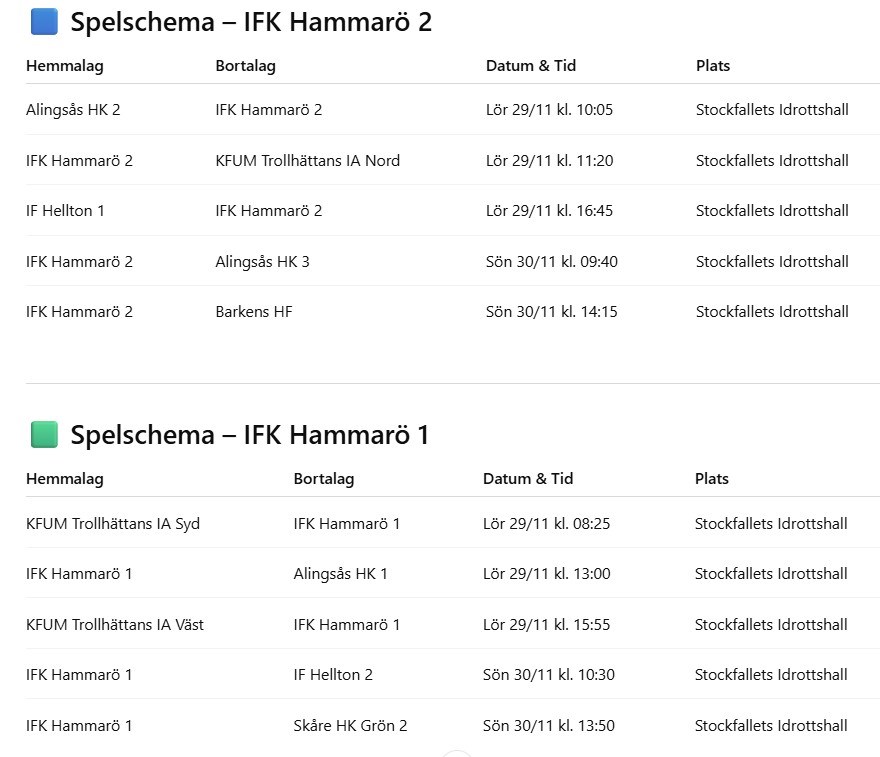Click KFUM Trollhättans IA Väst team name
This screenshot has height=757, width=880.
coord(115,625)
